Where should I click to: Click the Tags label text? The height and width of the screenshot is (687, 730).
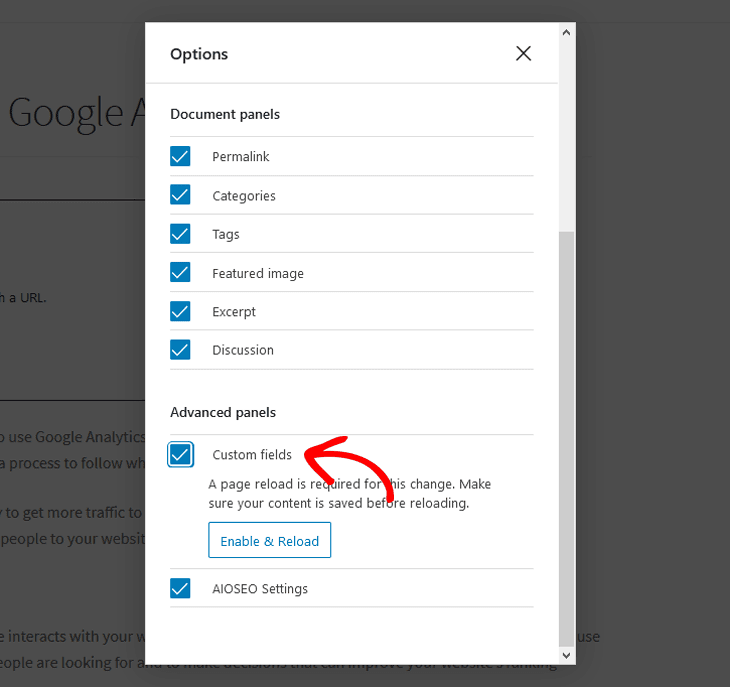click(x=226, y=235)
